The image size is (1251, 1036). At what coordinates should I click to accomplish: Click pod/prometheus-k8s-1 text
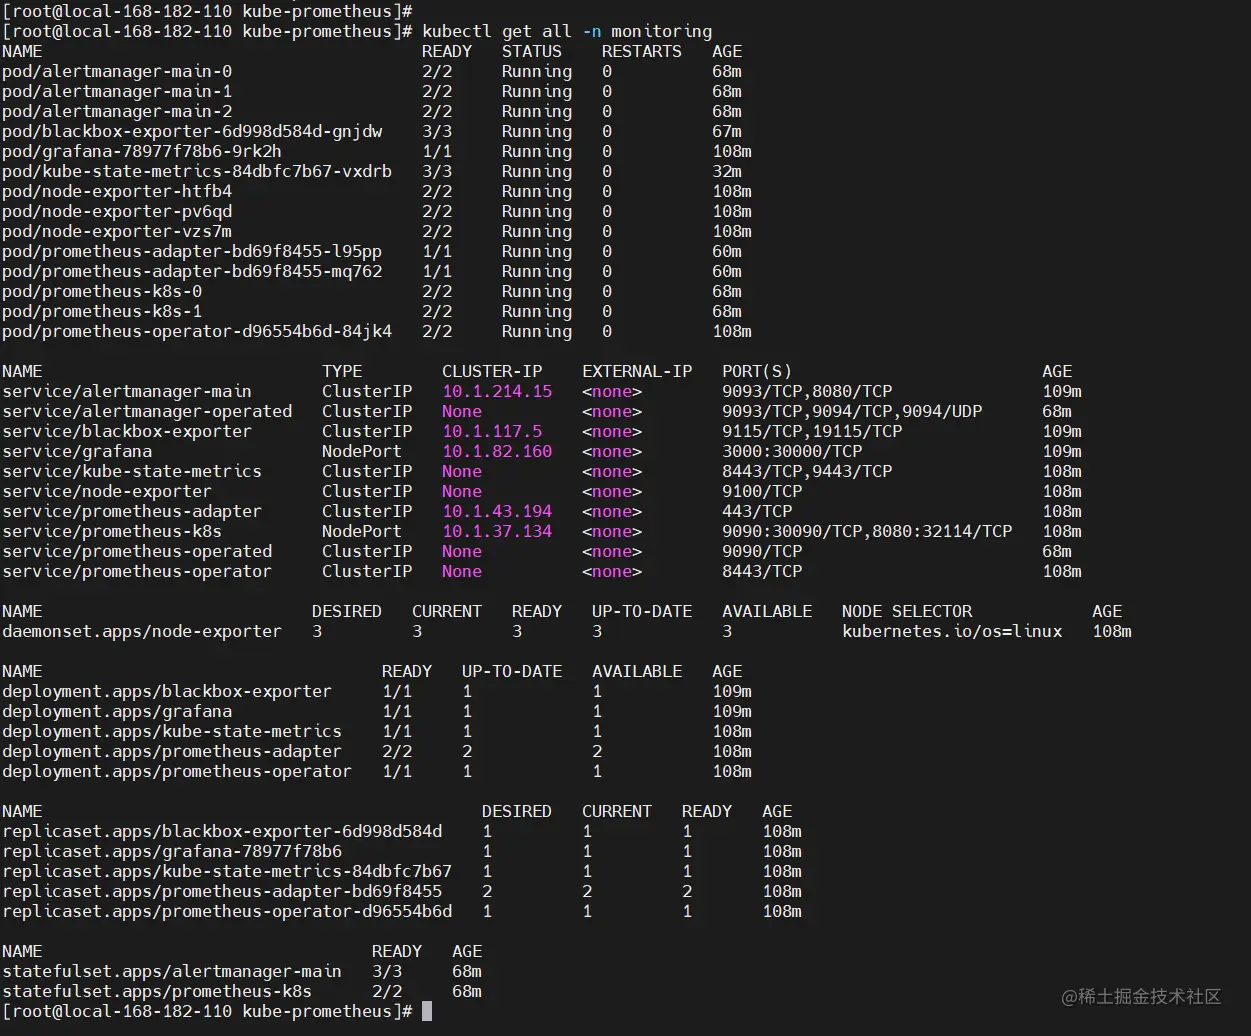click(102, 312)
